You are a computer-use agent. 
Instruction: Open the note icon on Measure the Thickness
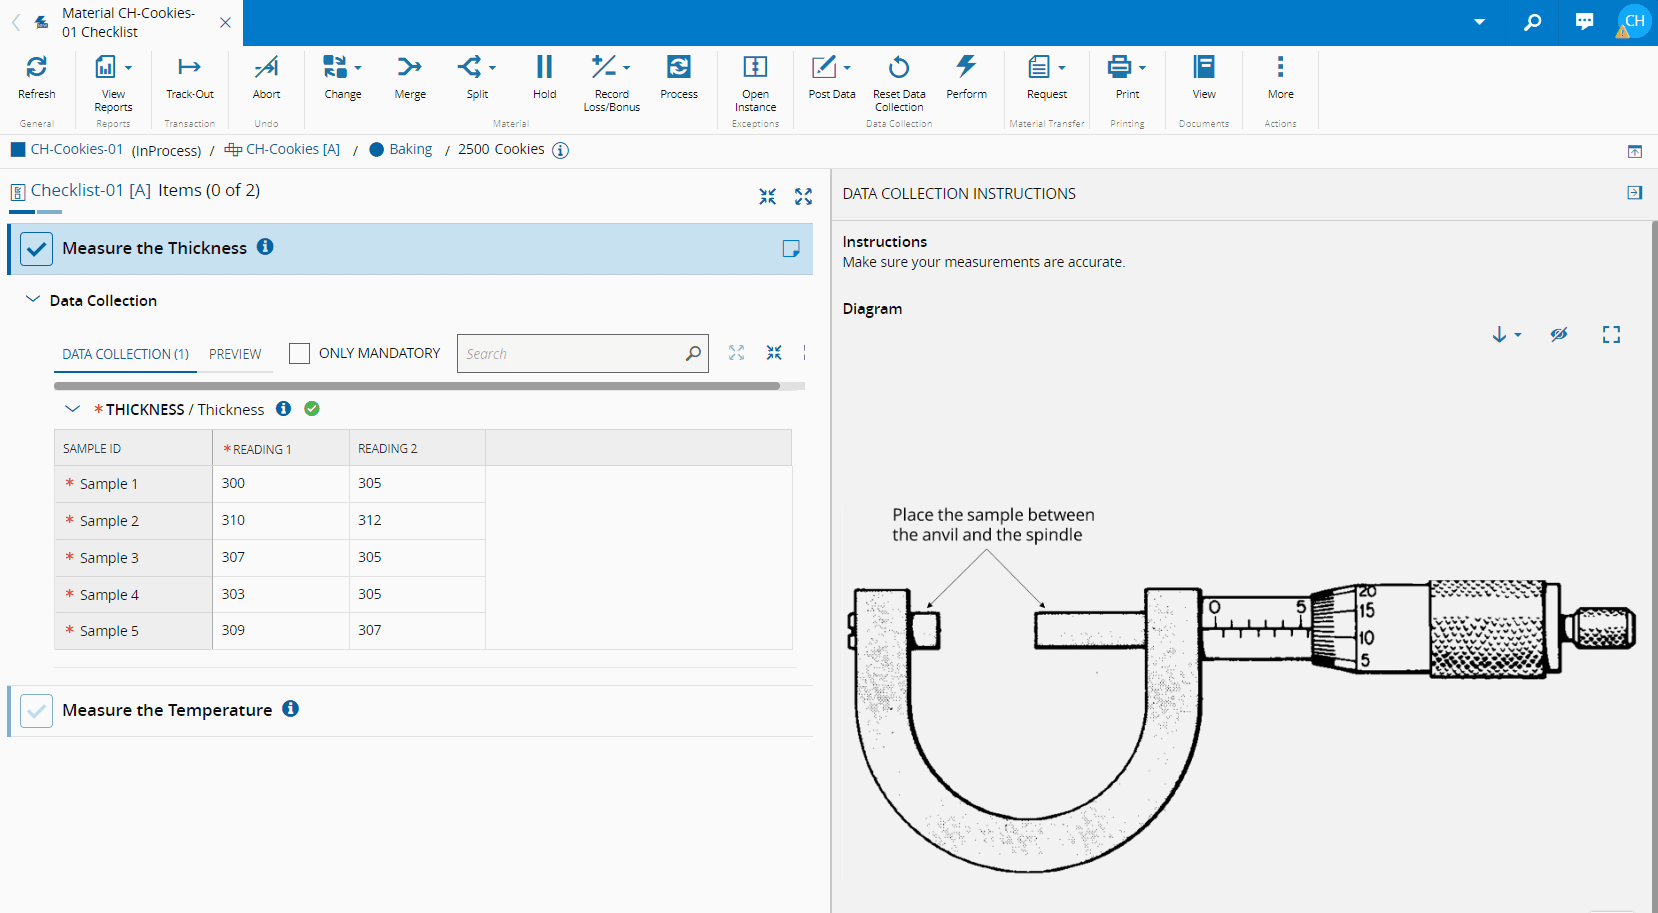tap(791, 249)
